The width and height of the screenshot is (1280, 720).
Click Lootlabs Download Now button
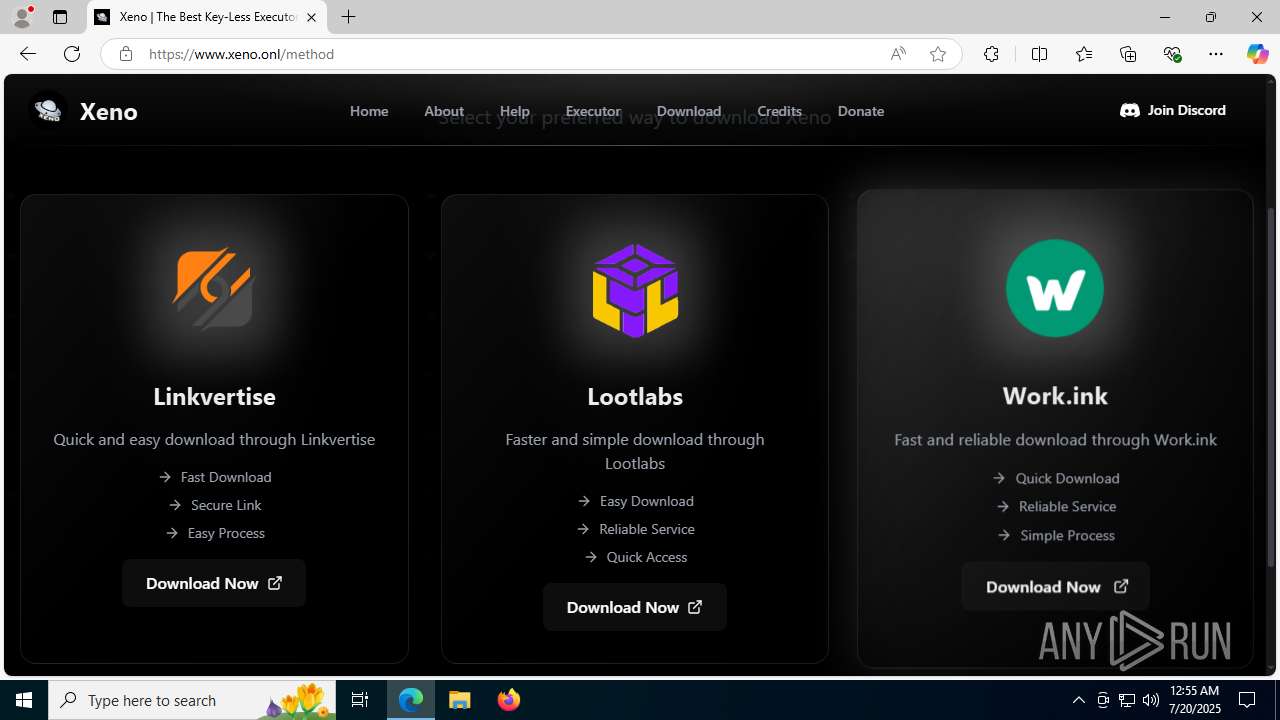click(x=635, y=607)
